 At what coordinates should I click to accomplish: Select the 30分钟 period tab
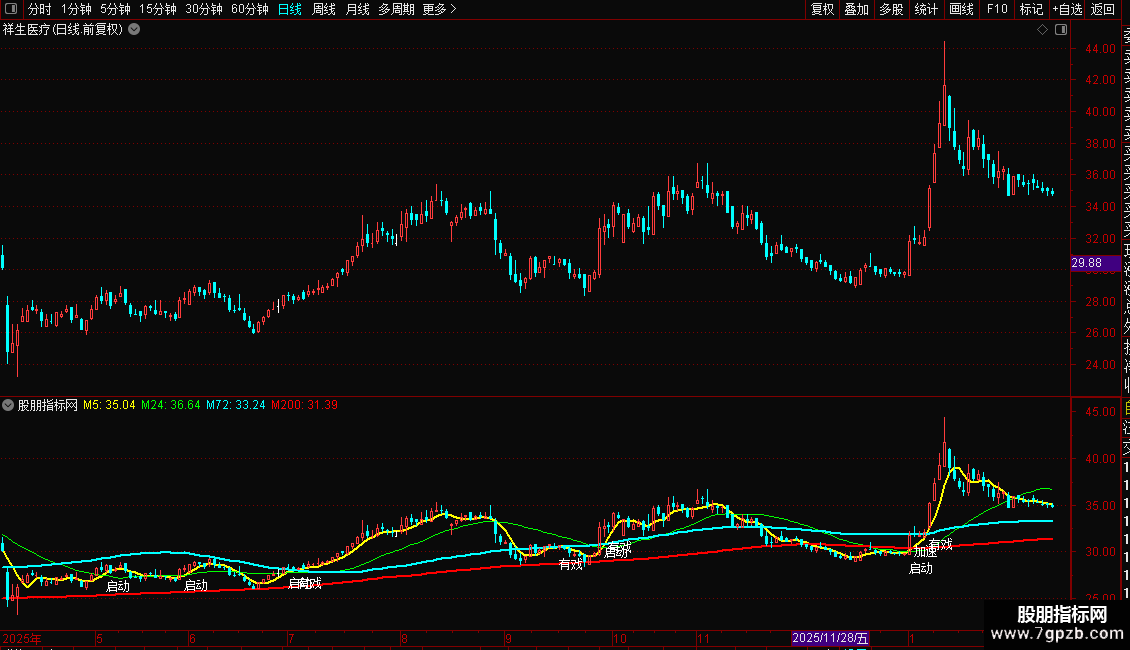point(204,10)
